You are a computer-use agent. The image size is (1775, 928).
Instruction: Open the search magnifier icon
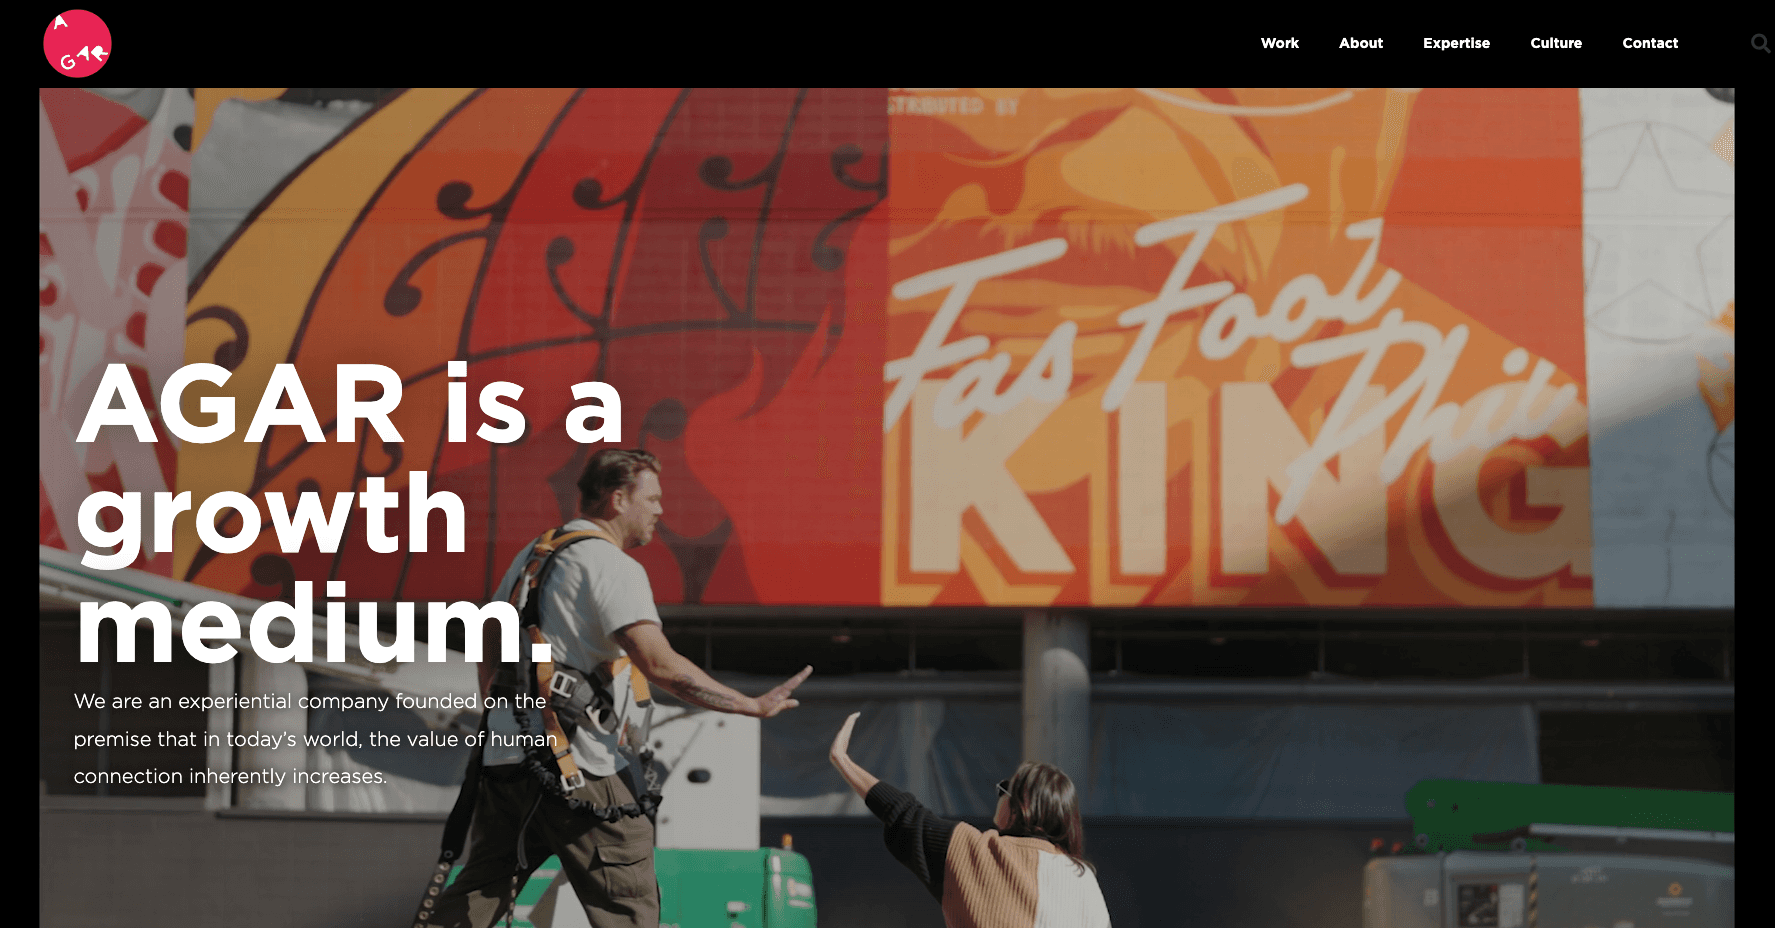click(x=1761, y=43)
